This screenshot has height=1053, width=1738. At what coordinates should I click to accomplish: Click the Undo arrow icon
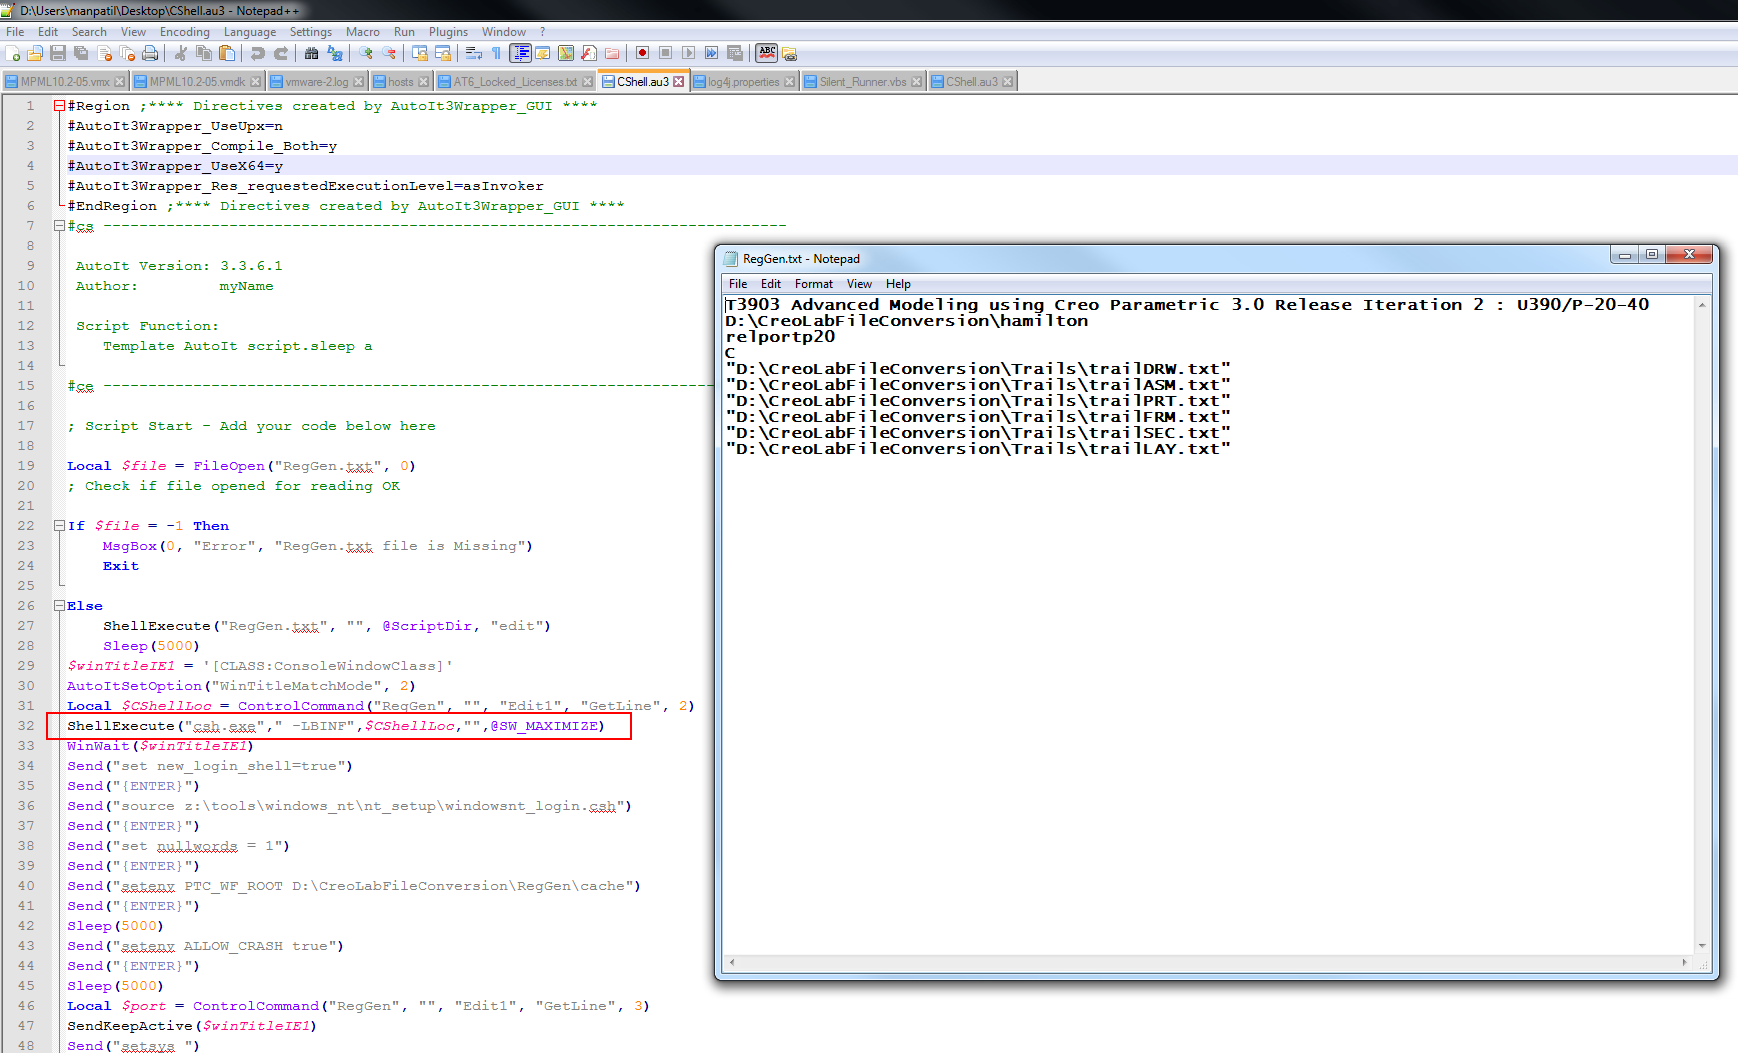tap(258, 53)
